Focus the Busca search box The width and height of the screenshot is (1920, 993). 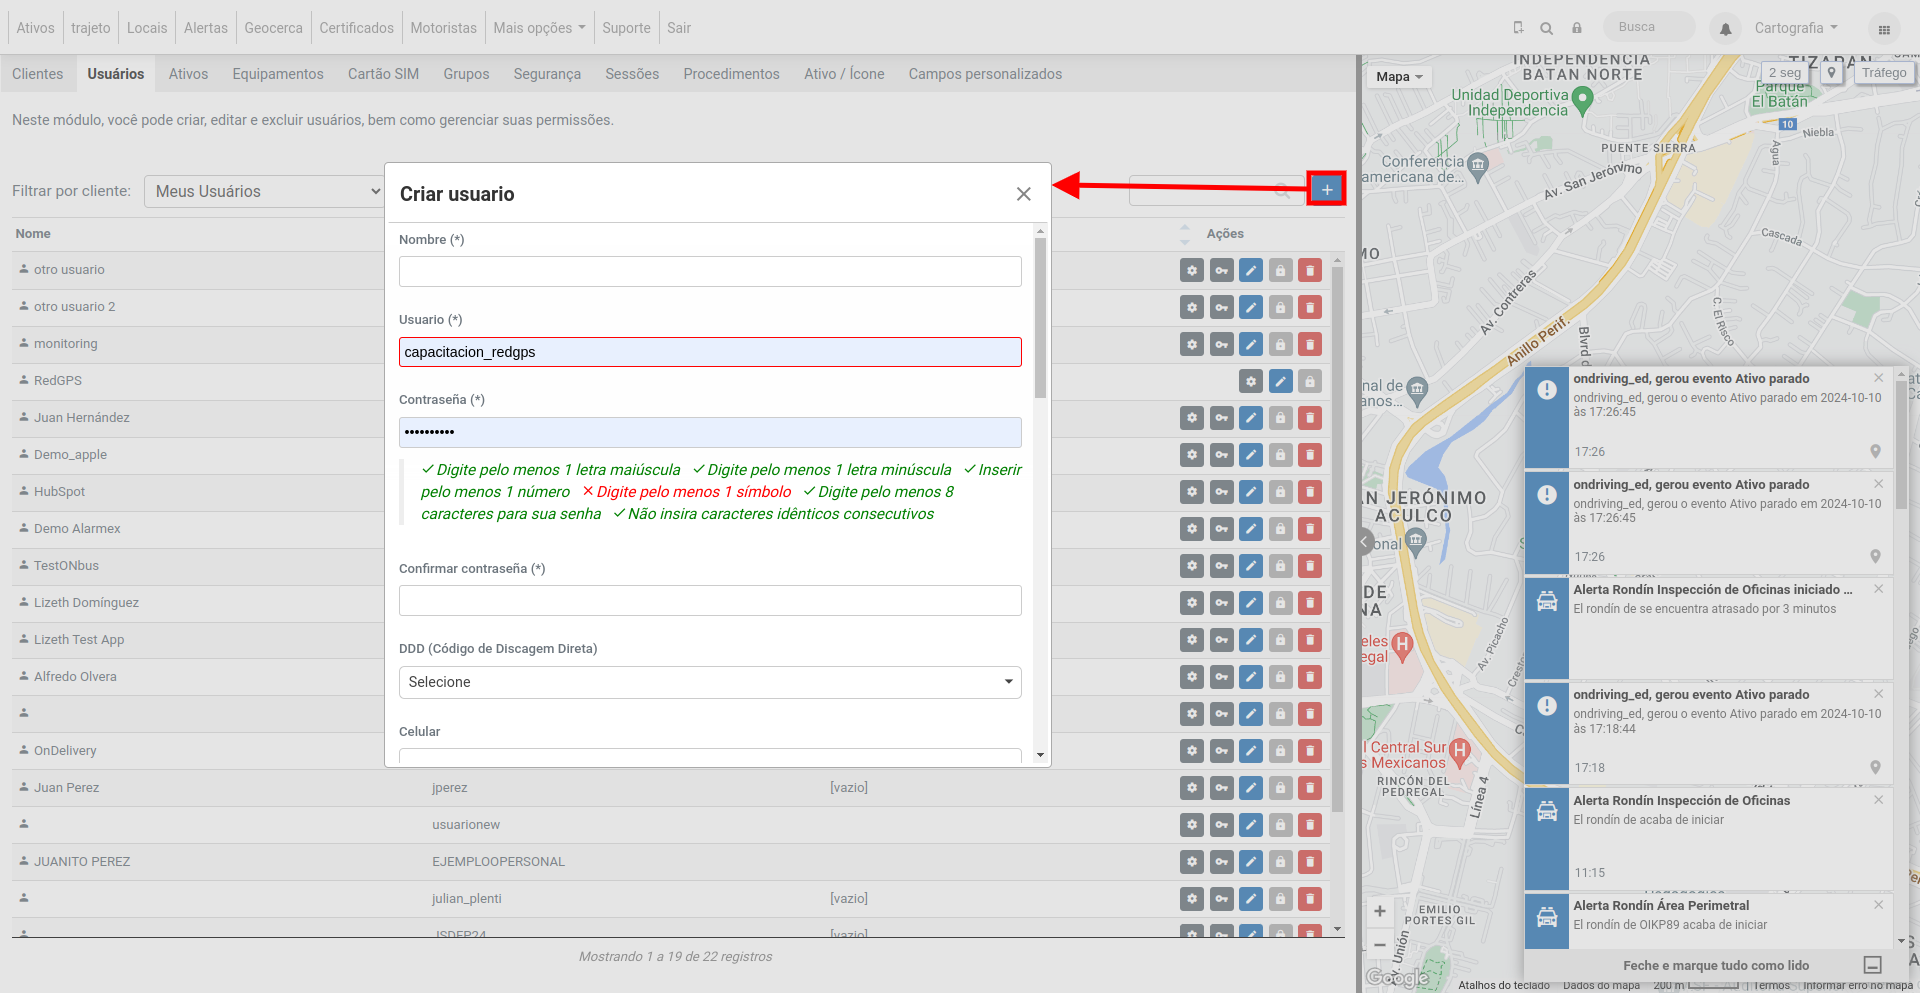pyautogui.click(x=1649, y=27)
